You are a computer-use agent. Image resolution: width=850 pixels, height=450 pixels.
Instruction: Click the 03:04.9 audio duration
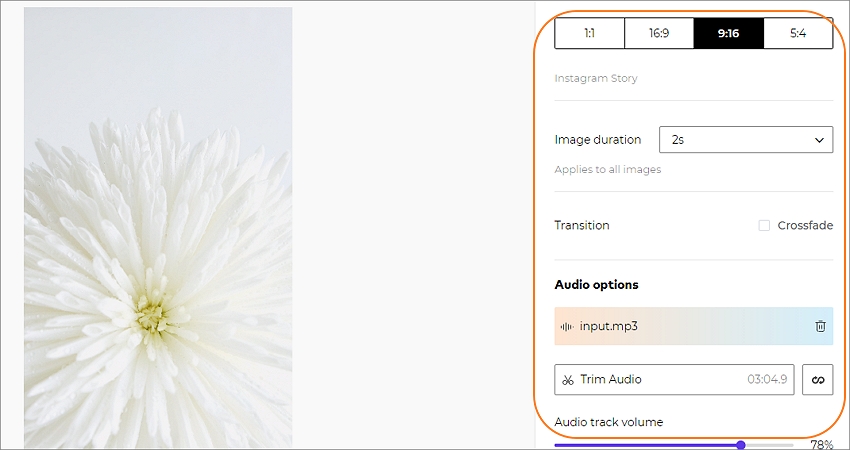coord(767,380)
